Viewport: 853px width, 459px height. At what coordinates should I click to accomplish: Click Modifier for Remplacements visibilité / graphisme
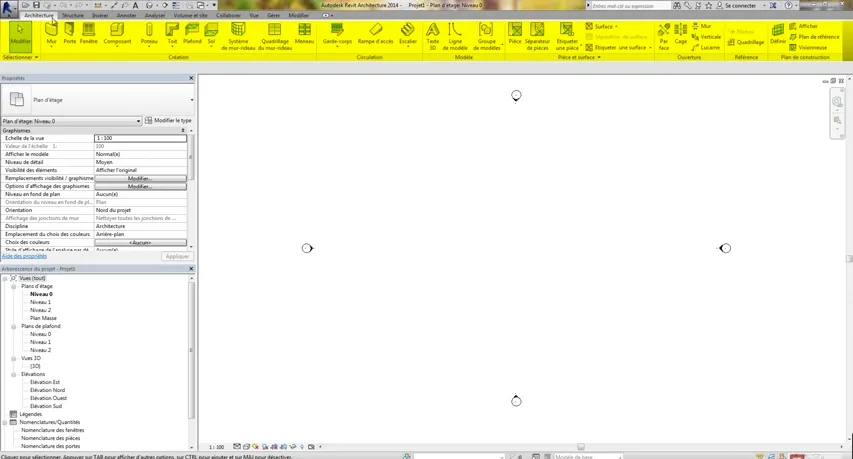click(x=140, y=178)
